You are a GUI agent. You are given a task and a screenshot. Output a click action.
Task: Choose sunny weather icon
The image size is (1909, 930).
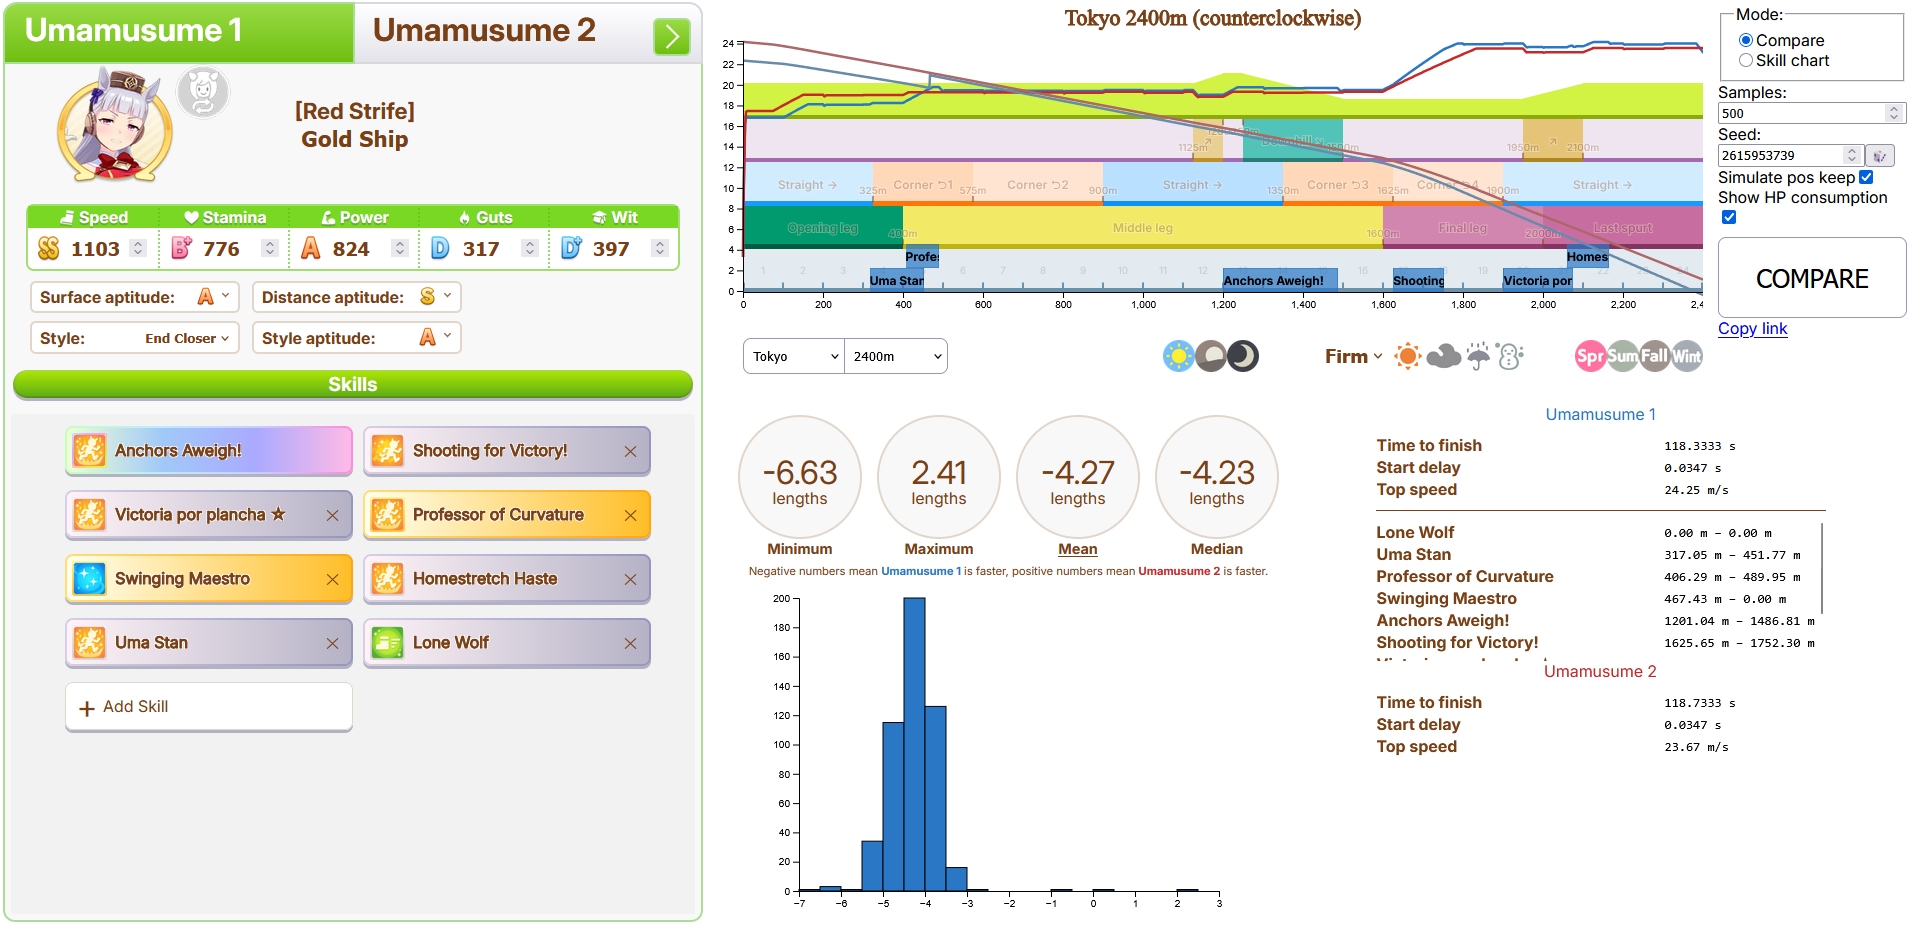point(1408,356)
